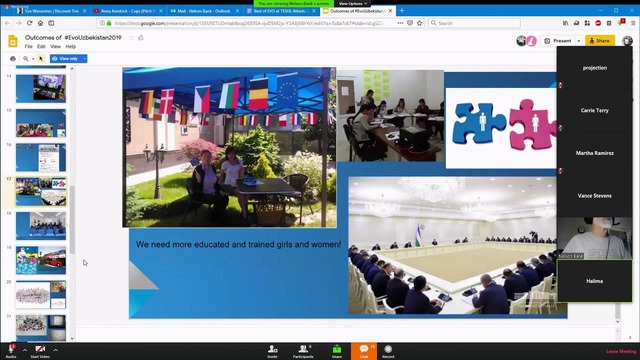This screenshot has height=360, width=640.
Task: Open the Help menu
Action: [71, 47]
